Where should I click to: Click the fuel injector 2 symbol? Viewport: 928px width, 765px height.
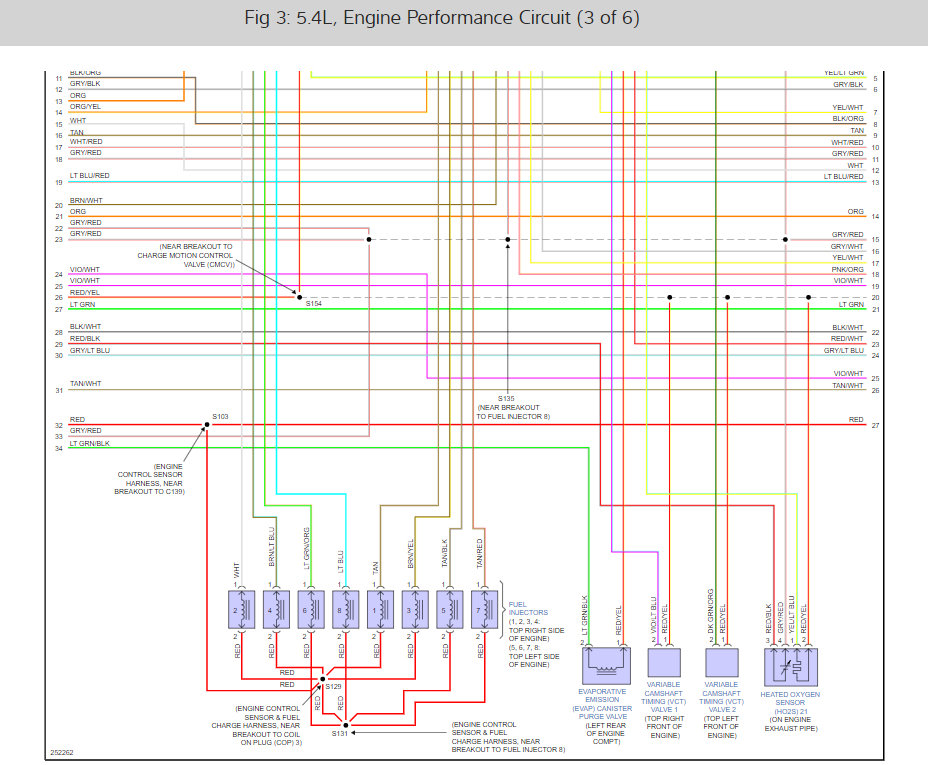click(241, 609)
